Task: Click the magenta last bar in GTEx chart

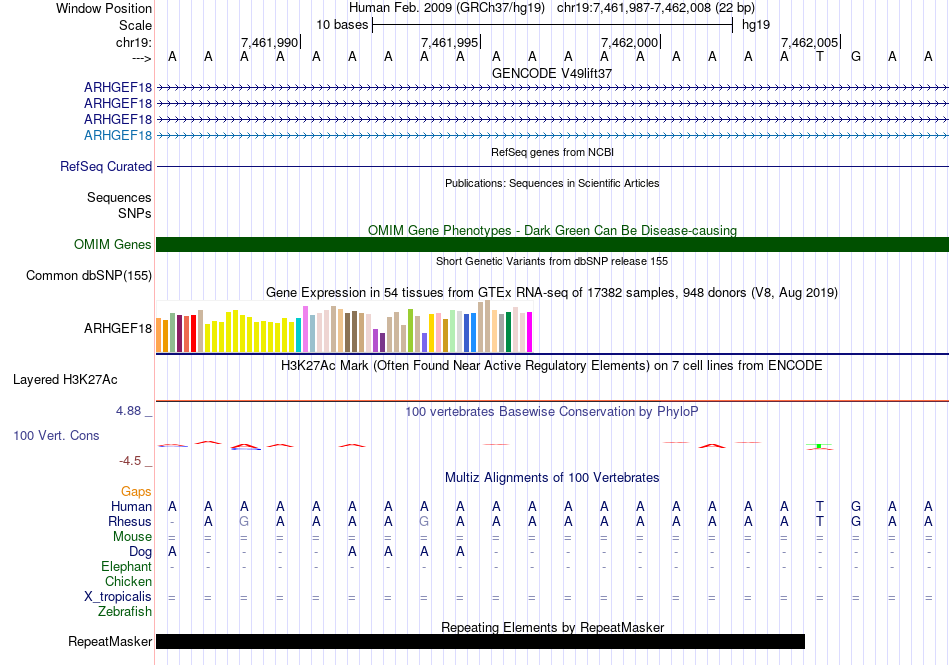Action: click(x=529, y=332)
